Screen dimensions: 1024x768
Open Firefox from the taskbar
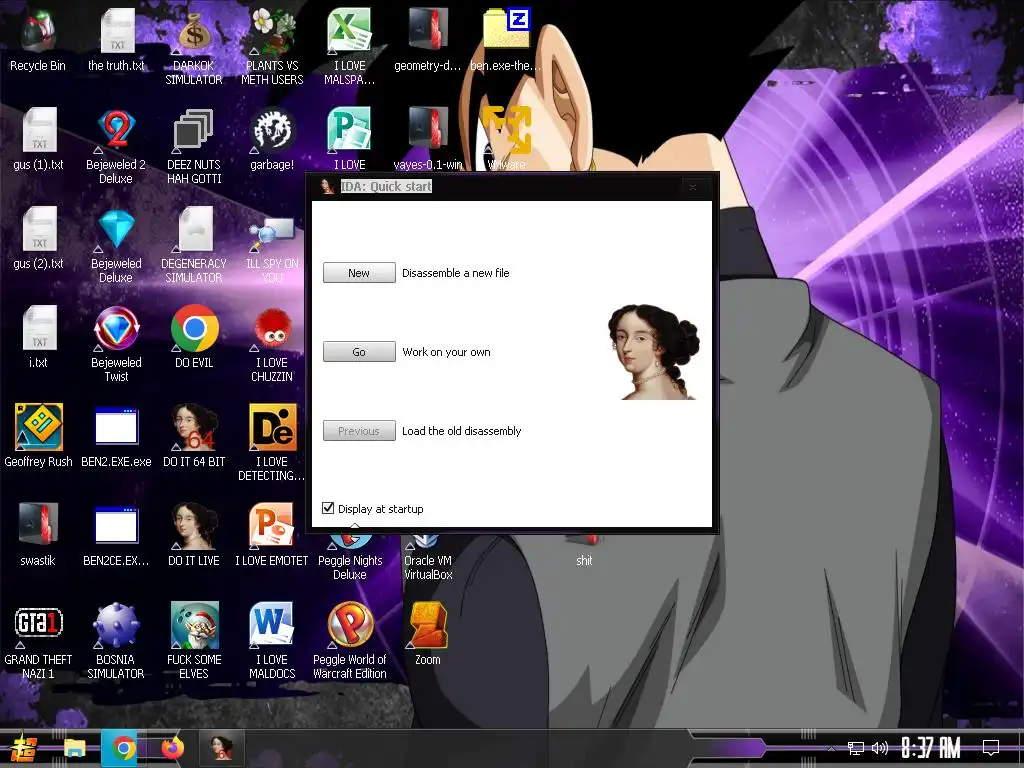click(172, 748)
